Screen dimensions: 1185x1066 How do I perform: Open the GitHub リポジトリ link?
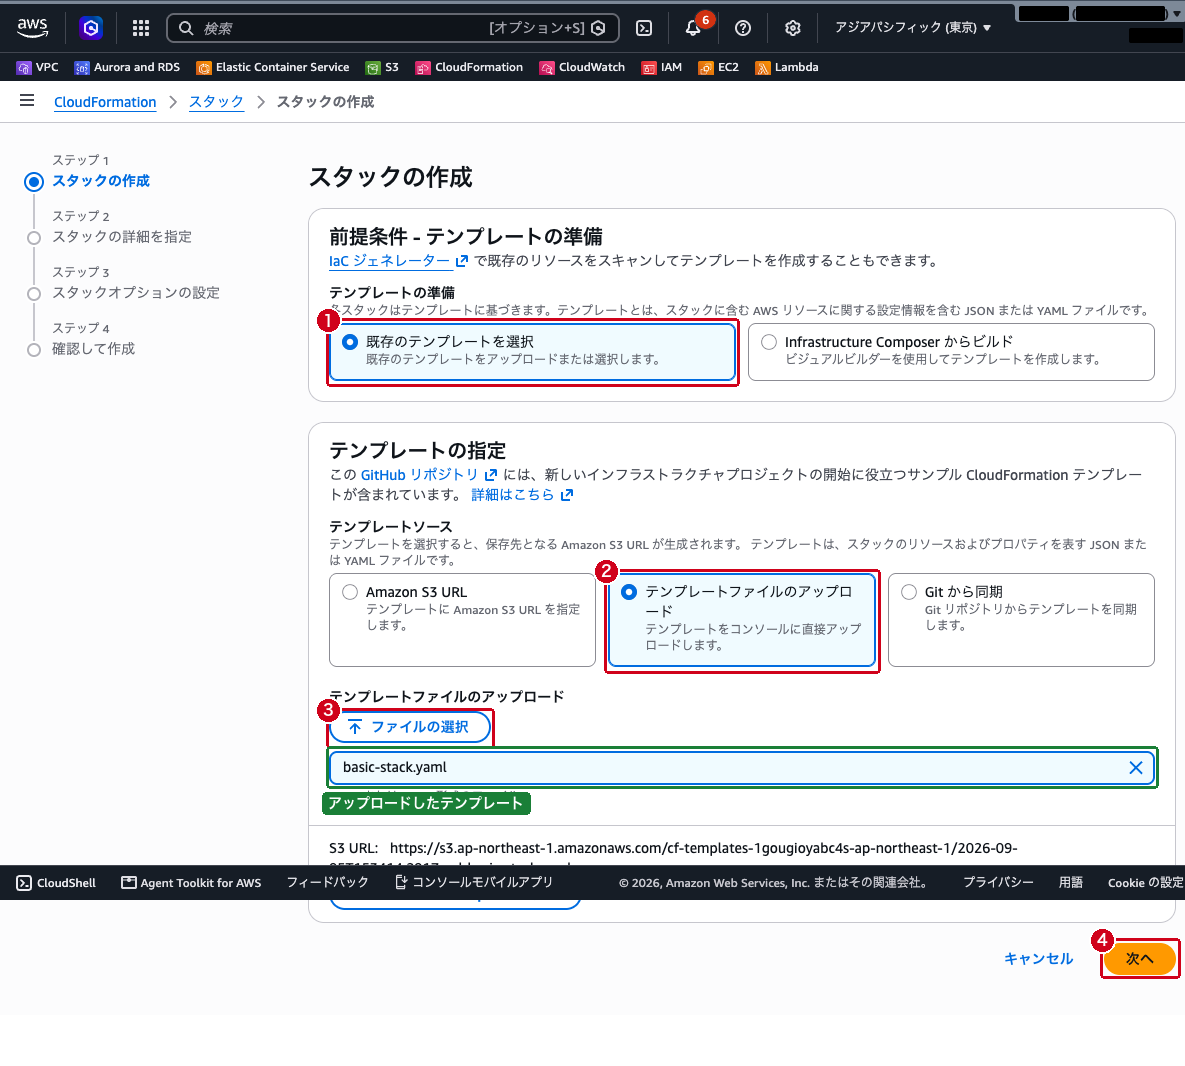tap(429, 474)
